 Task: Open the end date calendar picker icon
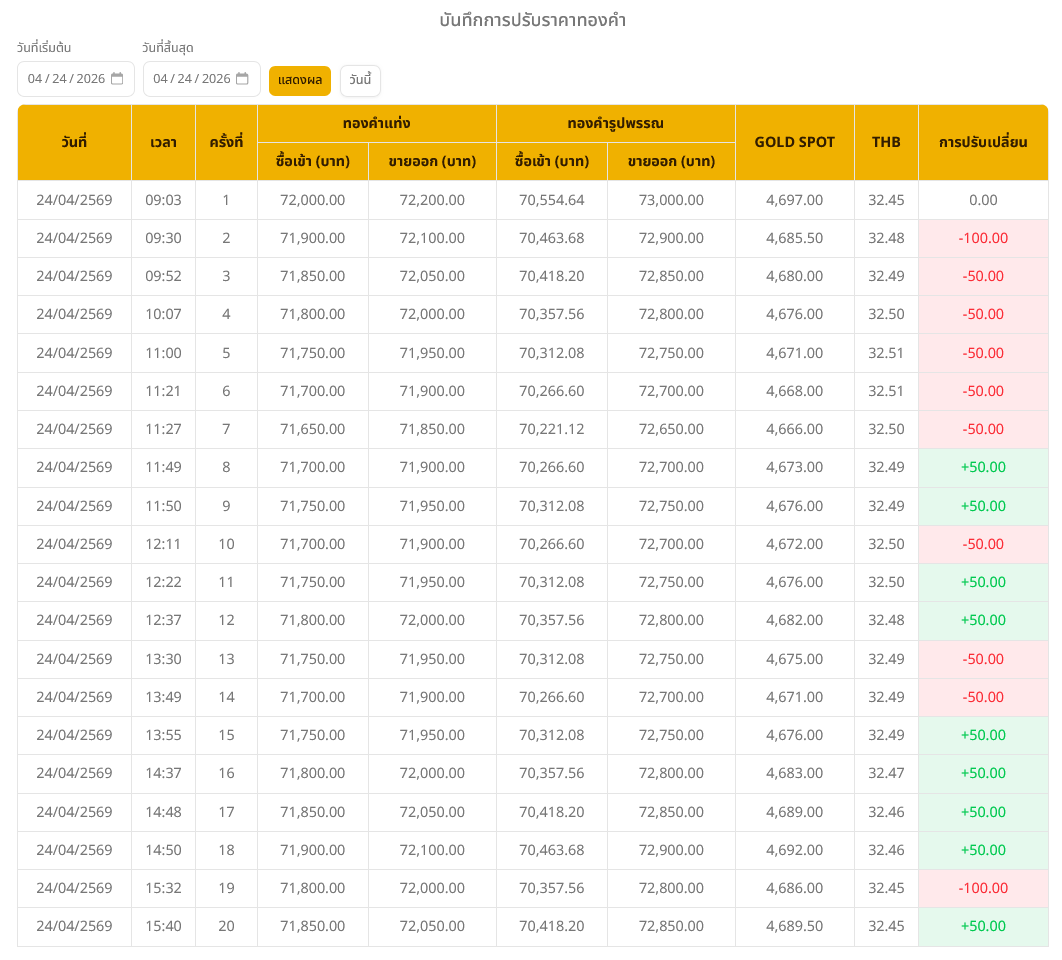click(242, 79)
